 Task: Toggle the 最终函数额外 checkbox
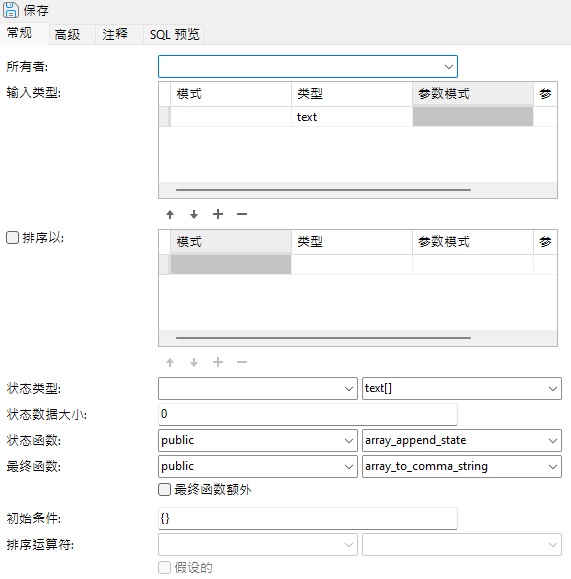click(x=164, y=490)
